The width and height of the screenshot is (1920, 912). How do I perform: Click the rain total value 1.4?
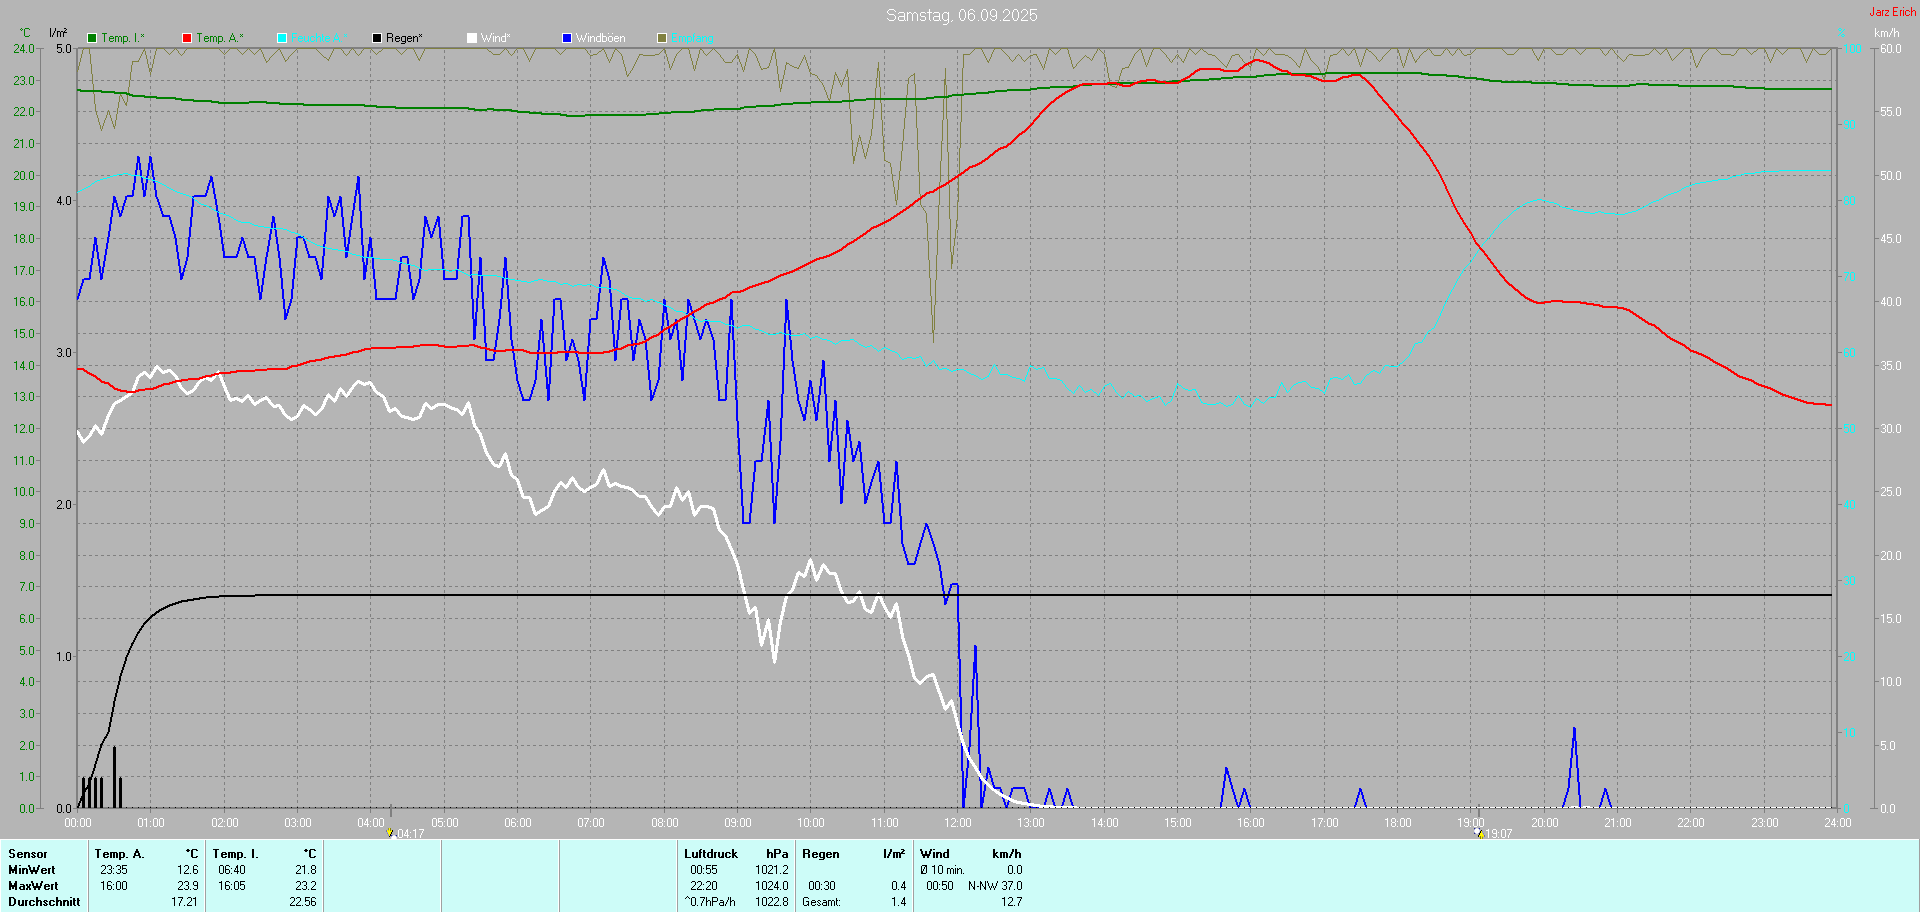(898, 902)
